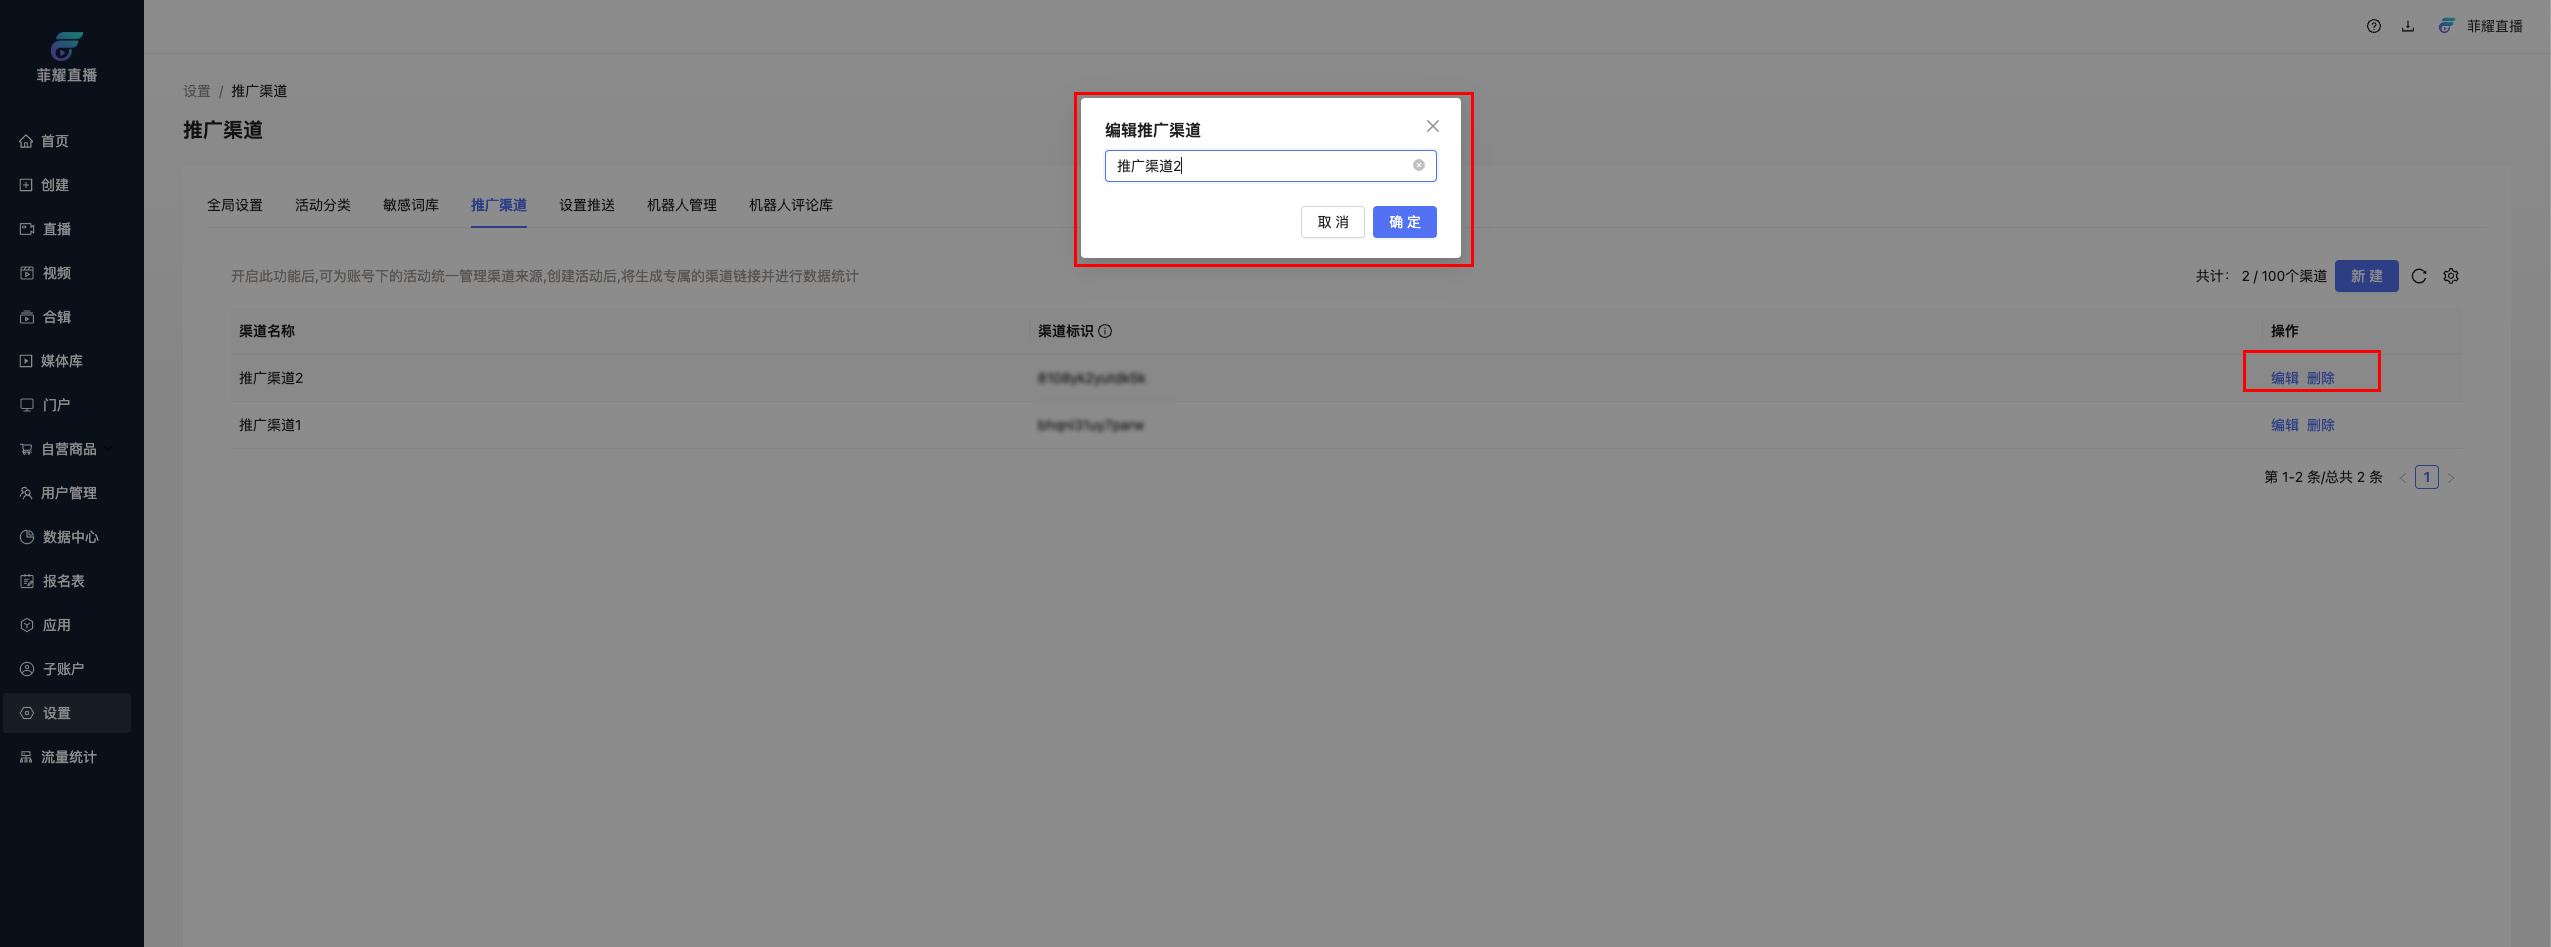Click the download icon in top bar
Screen dimensions: 2551x947
(x=2407, y=27)
